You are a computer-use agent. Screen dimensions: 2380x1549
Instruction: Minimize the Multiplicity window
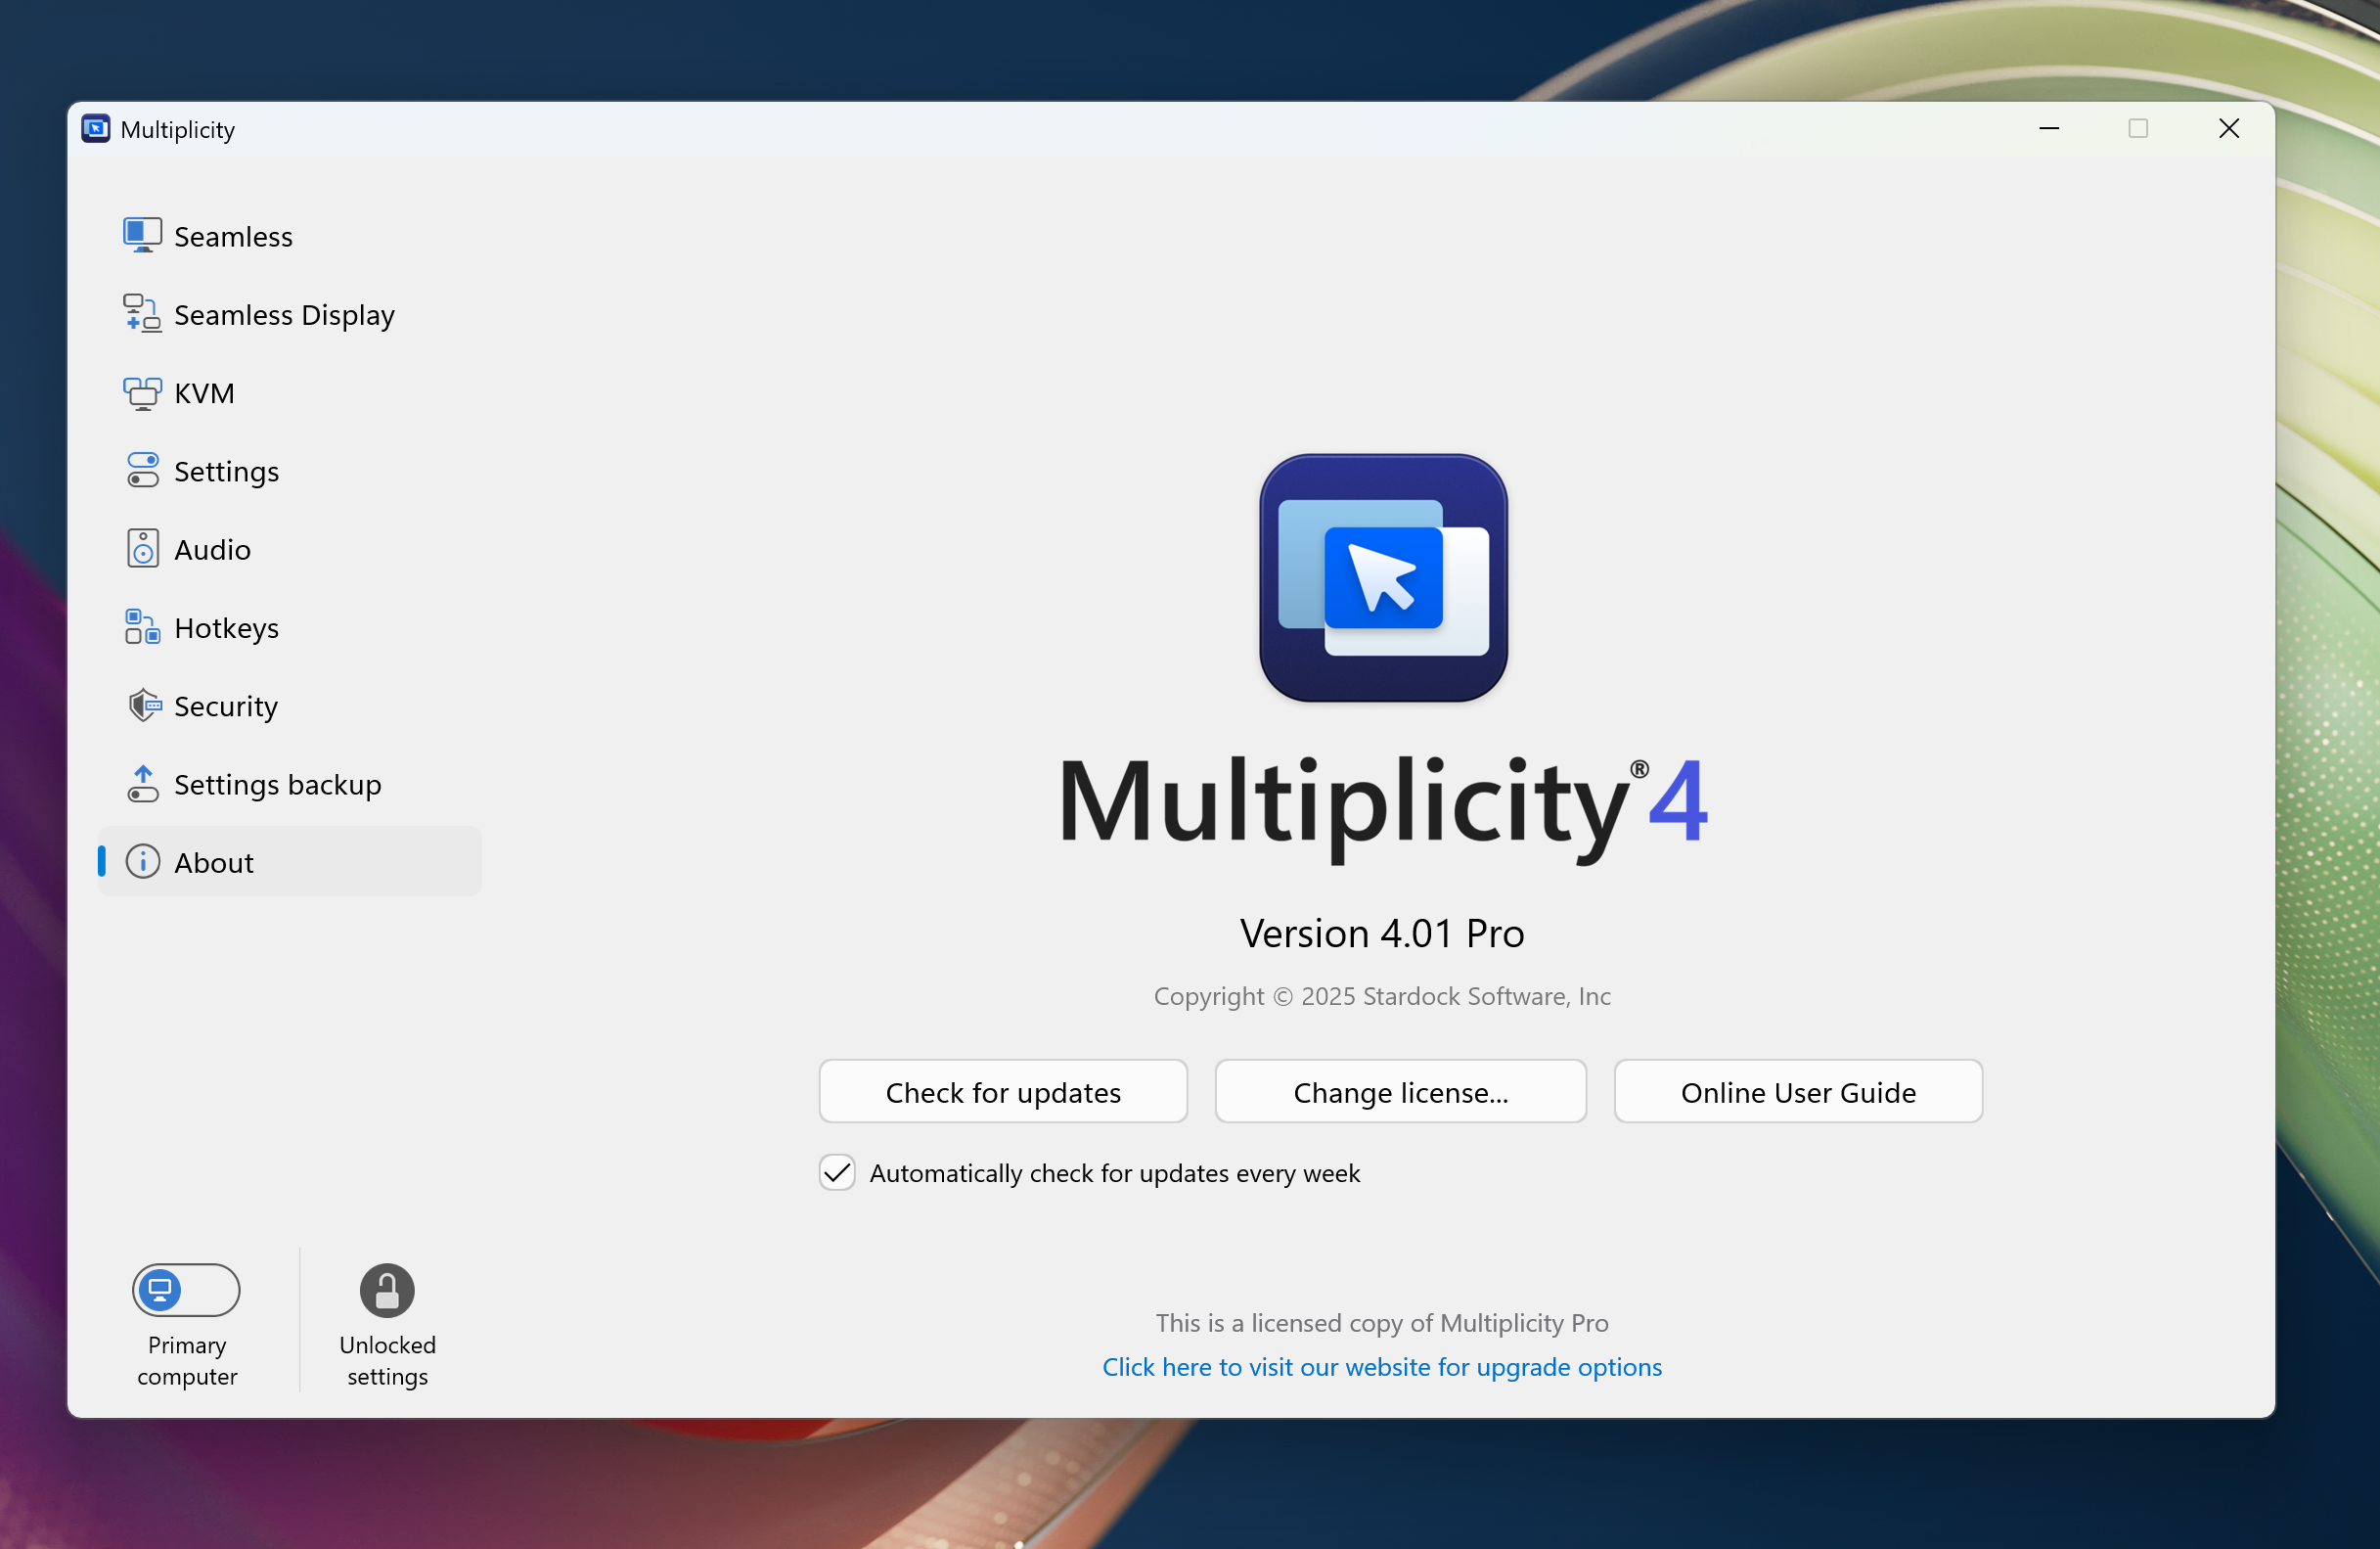pyautogui.click(x=2049, y=129)
